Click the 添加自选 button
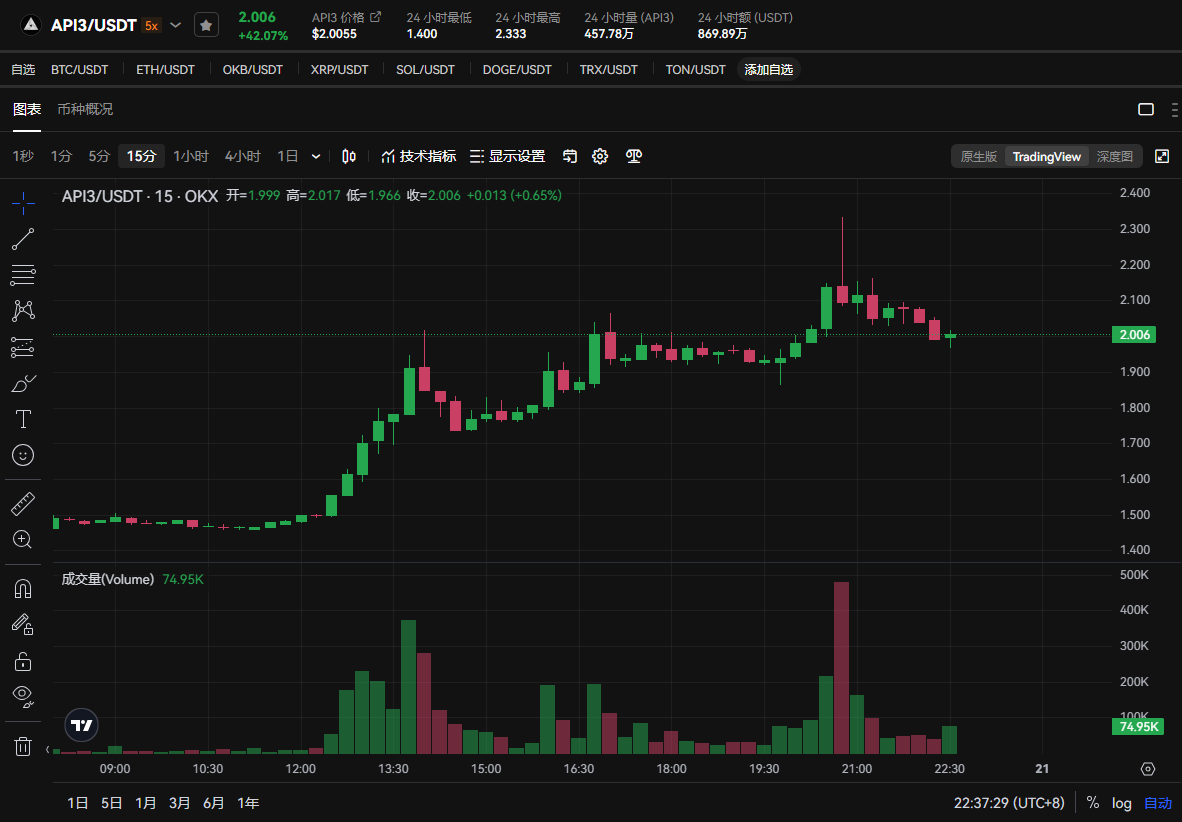Viewport: 1182px width, 822px height. [x=768, y=69]
